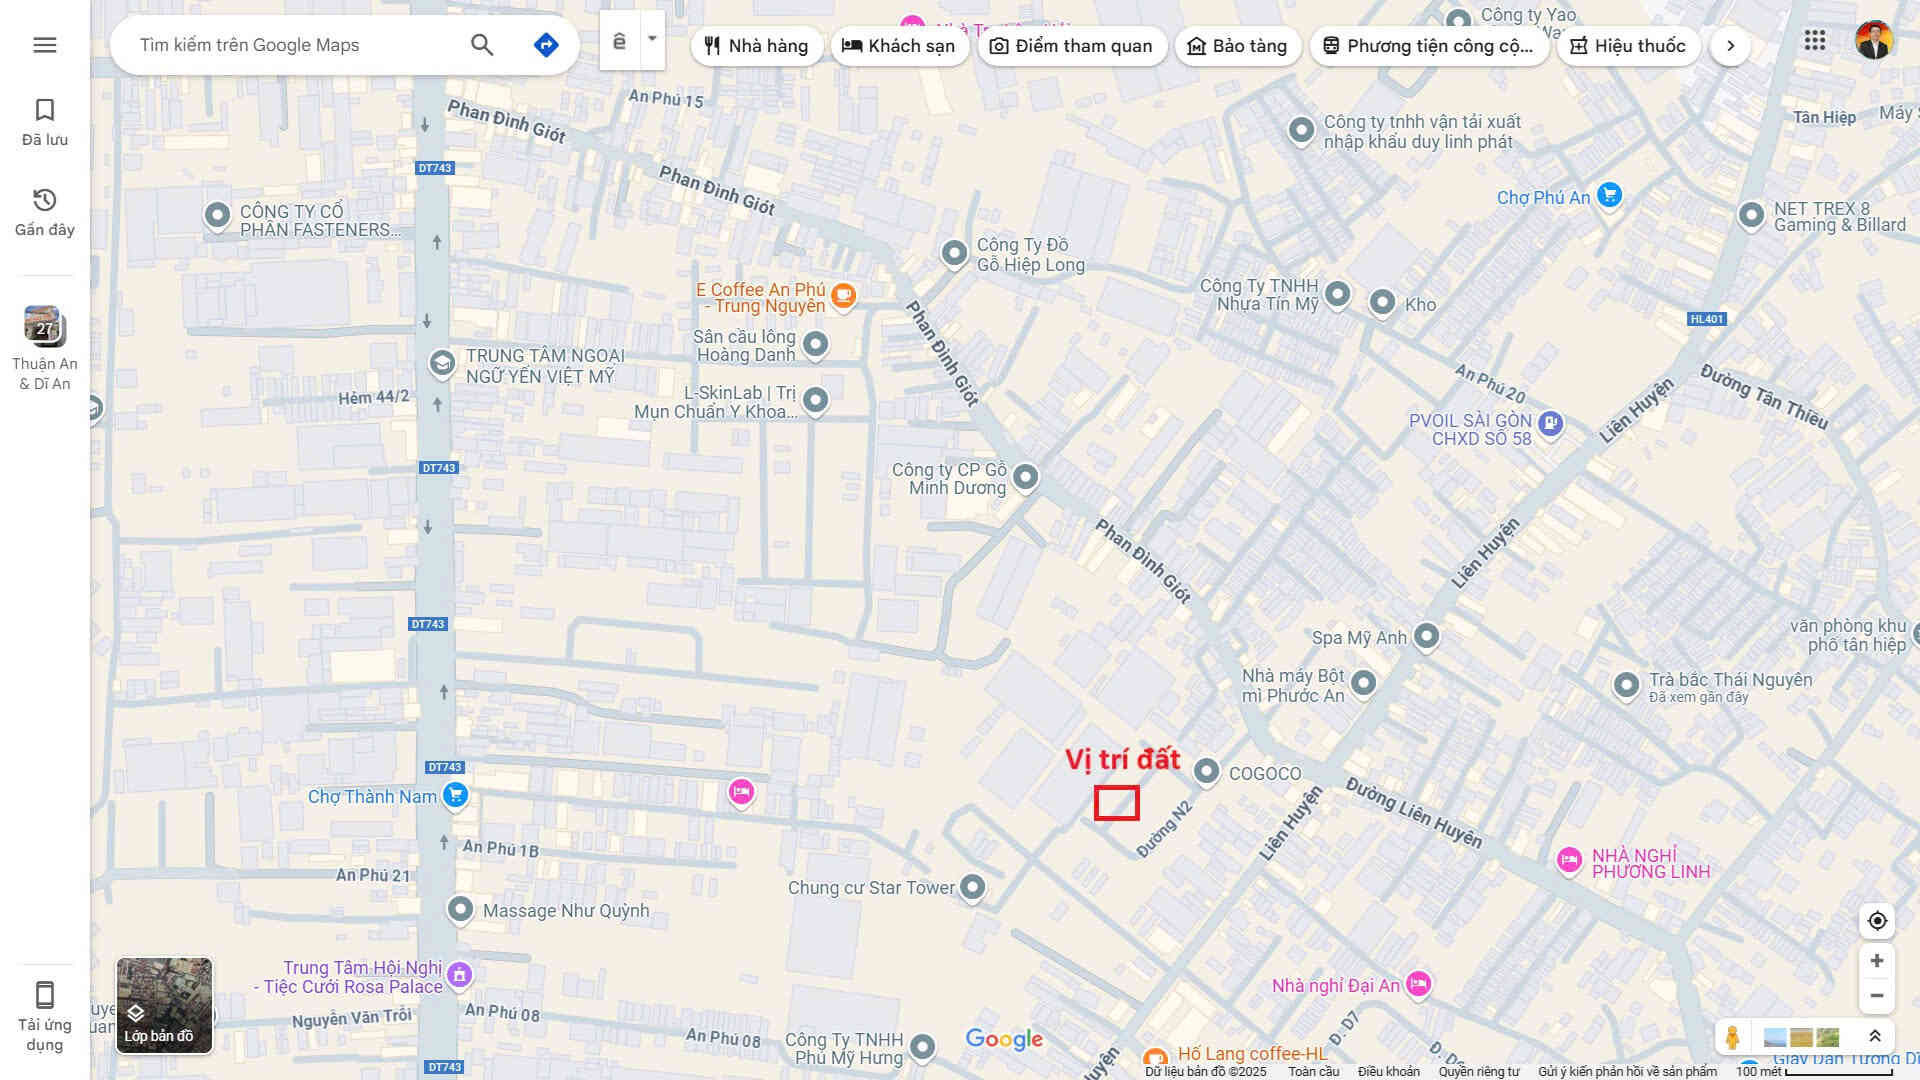Screen dimensions: 1920x1080
Task: Click the blue directions icon
Action: [546, 45]
